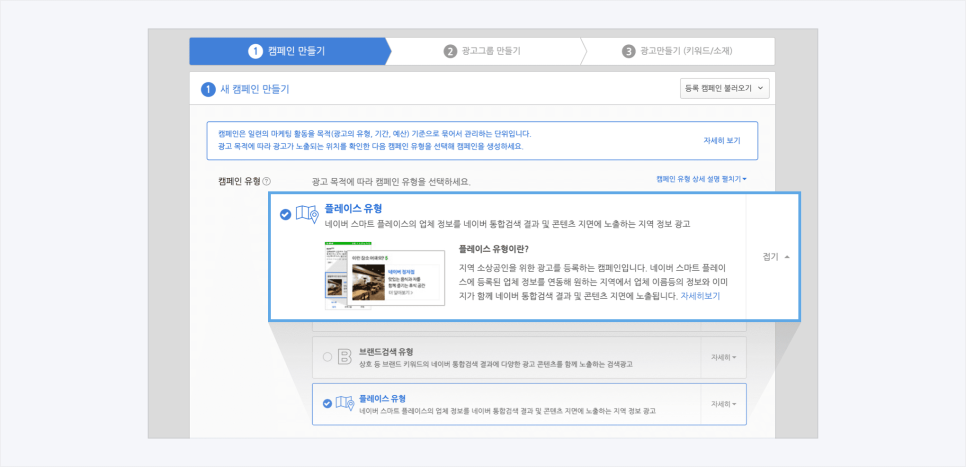Click the enlarged 플레이스 유형 title text
This screenshot has width=966, height=467.
click(353, 209)
